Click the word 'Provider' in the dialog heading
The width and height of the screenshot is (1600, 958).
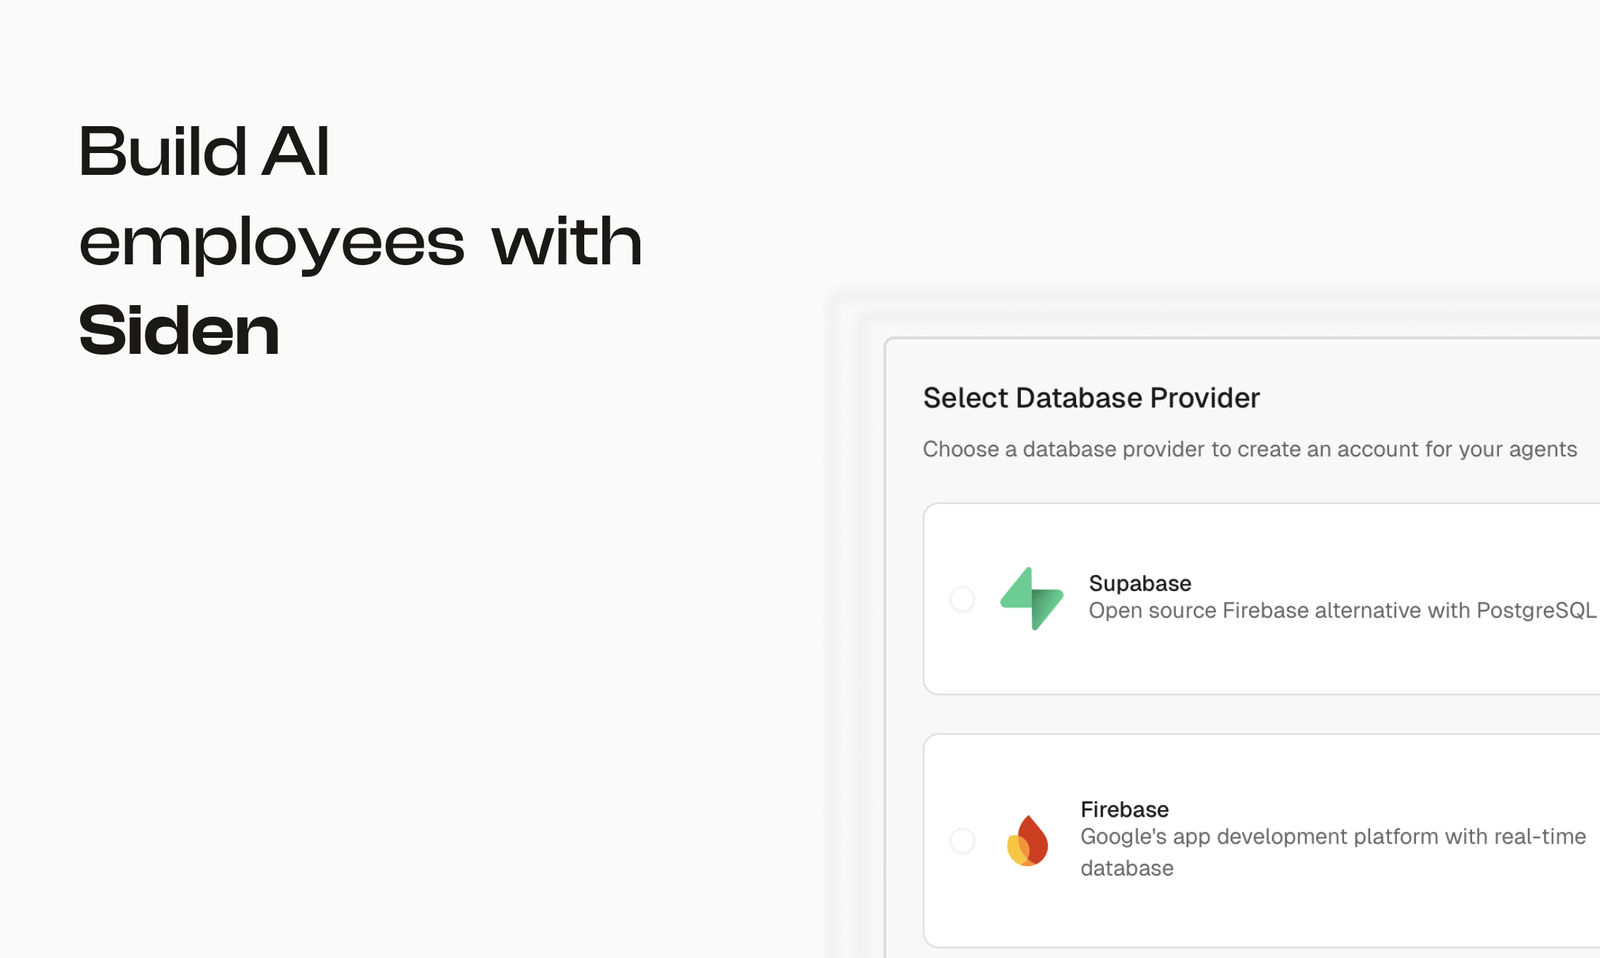tap(1205, 398)
